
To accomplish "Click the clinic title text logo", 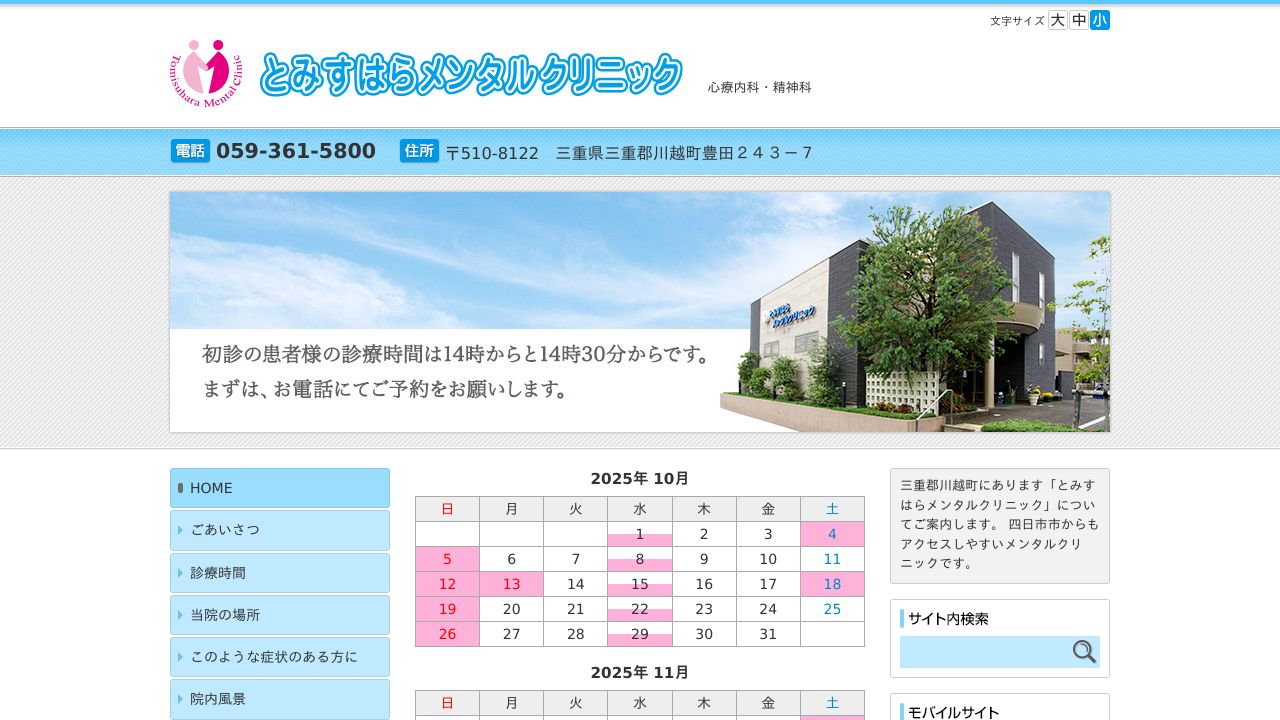I will tap(471, 75).
